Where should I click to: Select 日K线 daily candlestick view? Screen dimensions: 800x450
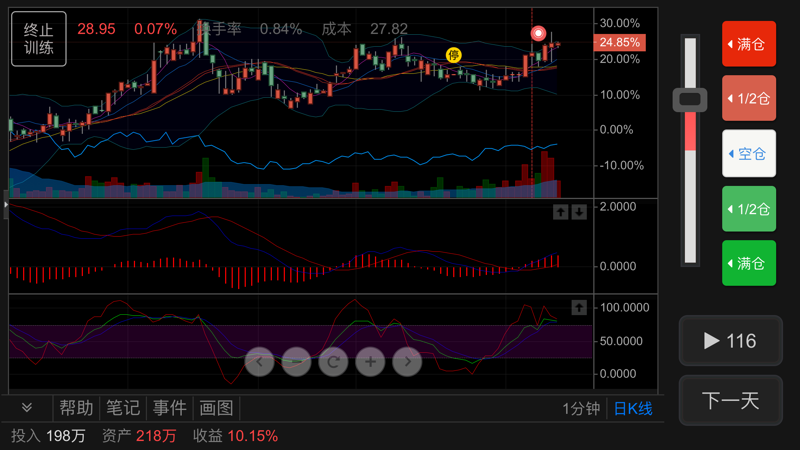click(x=633, y=409)
